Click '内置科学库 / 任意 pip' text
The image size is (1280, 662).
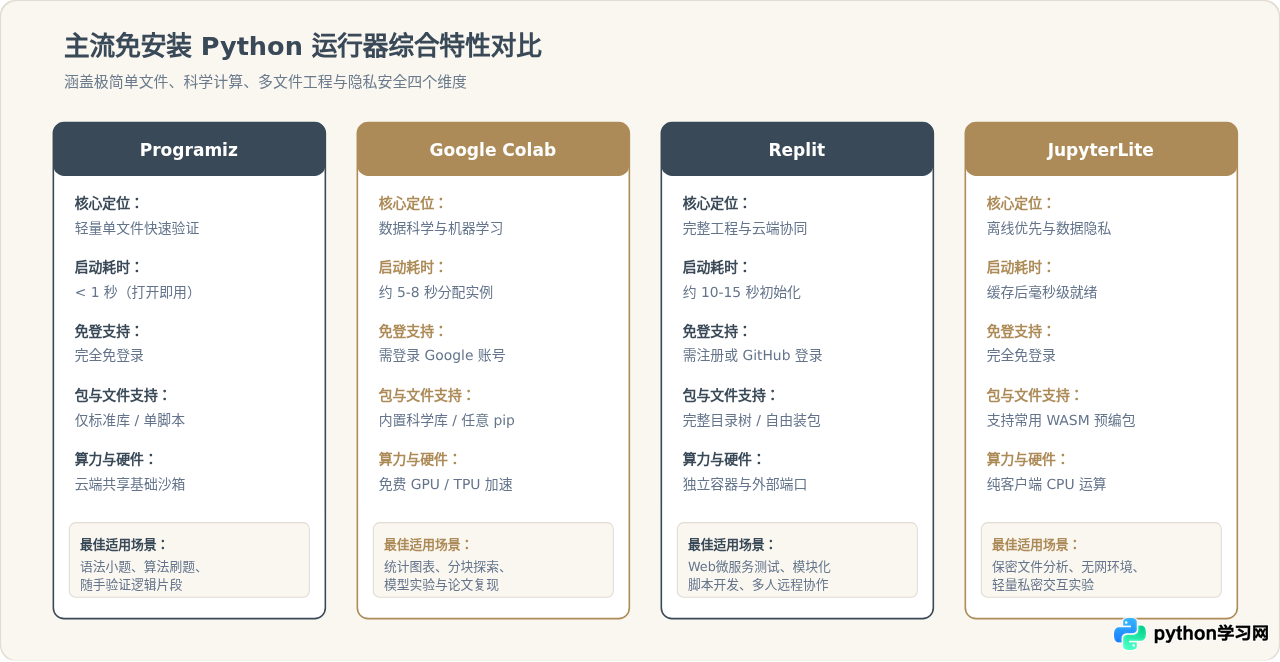tap(447, 420)
